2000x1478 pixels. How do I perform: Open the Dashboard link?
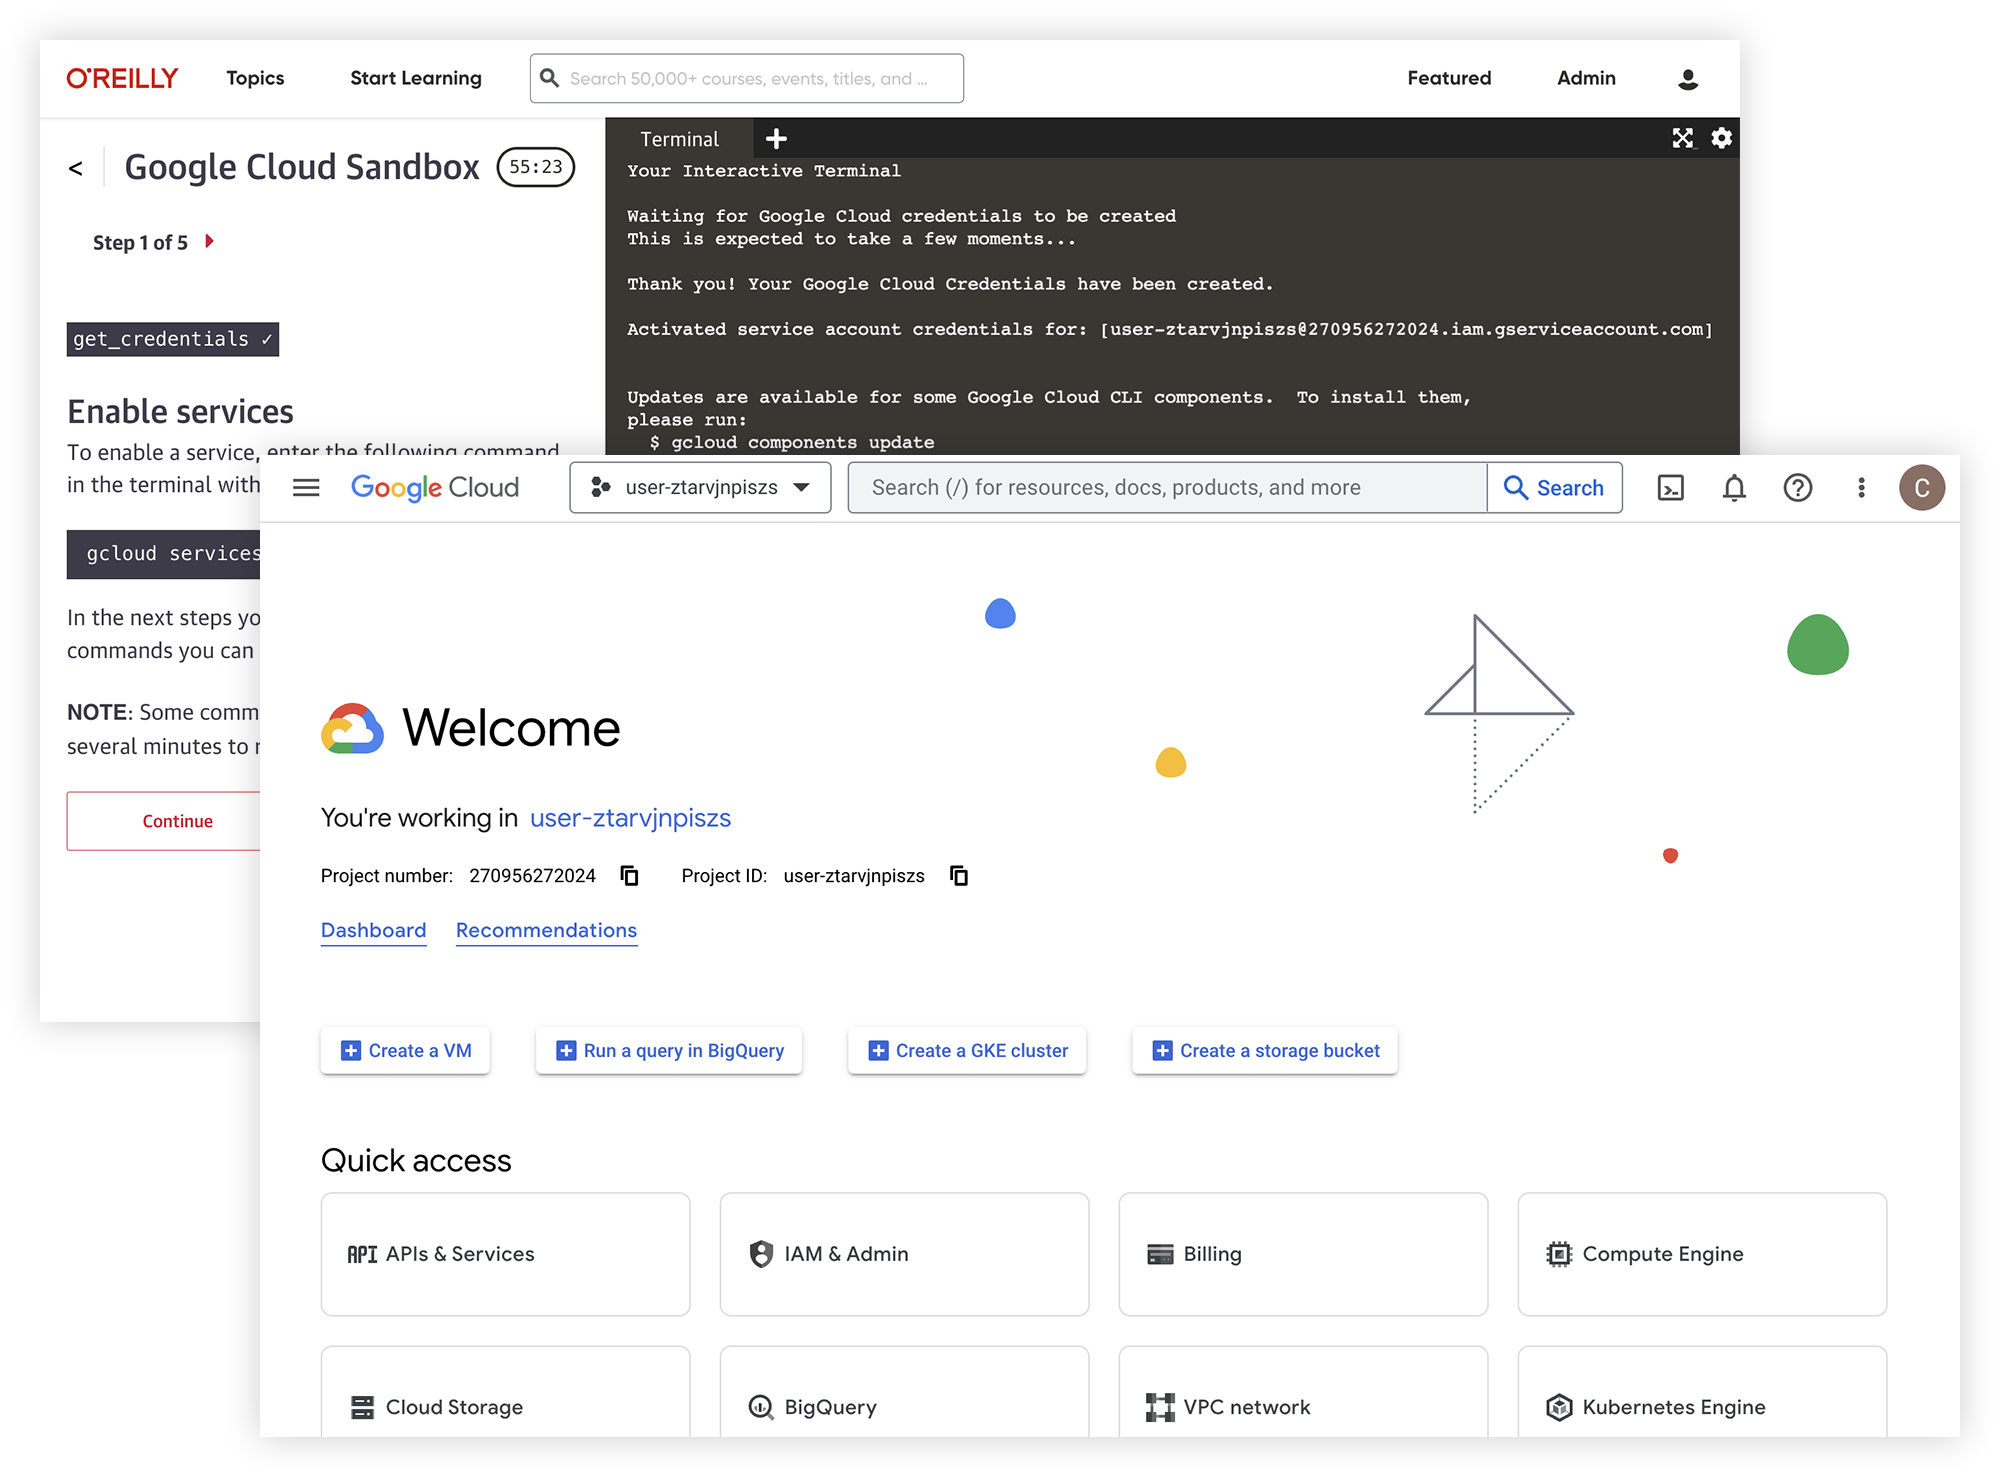(x=373, y=930)
